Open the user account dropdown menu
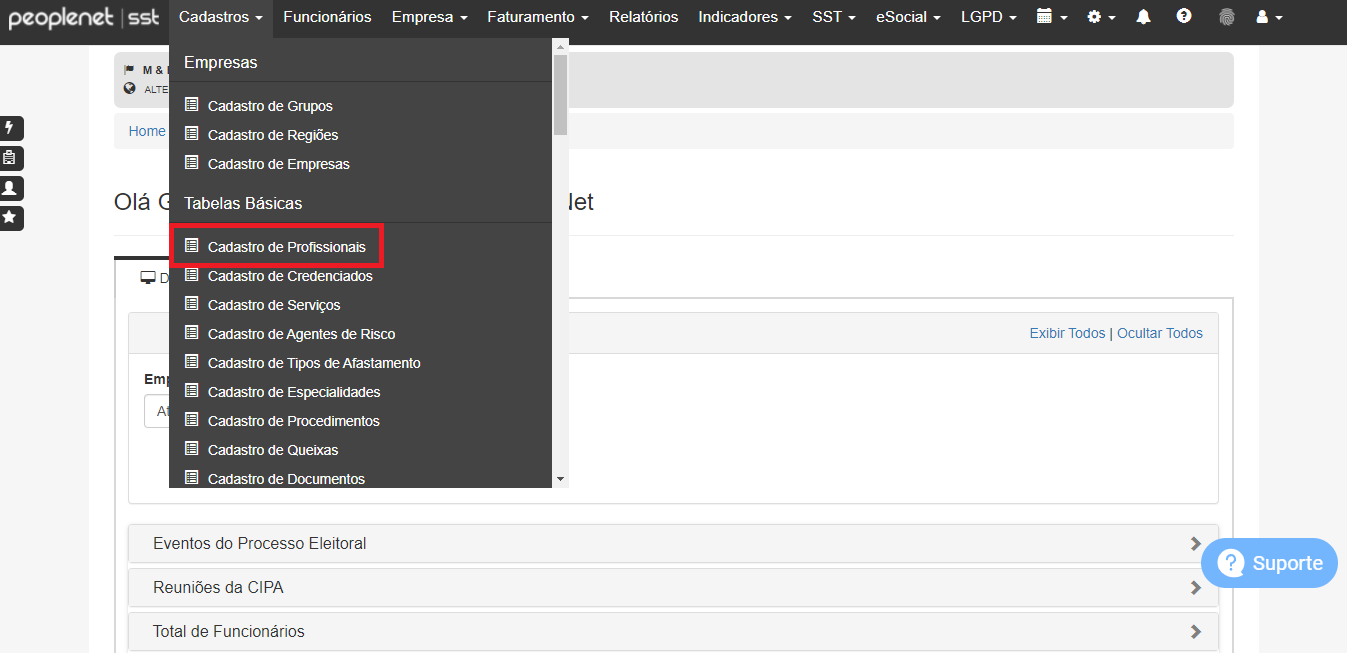This screenshot has height=653, width=1347. (x=1267, y=17)
